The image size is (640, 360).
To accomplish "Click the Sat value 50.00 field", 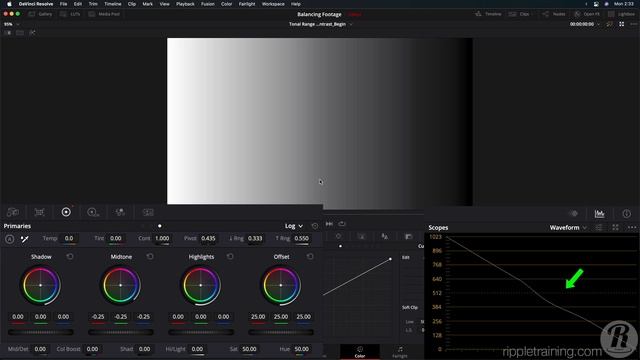I will (x=249, y=349).
